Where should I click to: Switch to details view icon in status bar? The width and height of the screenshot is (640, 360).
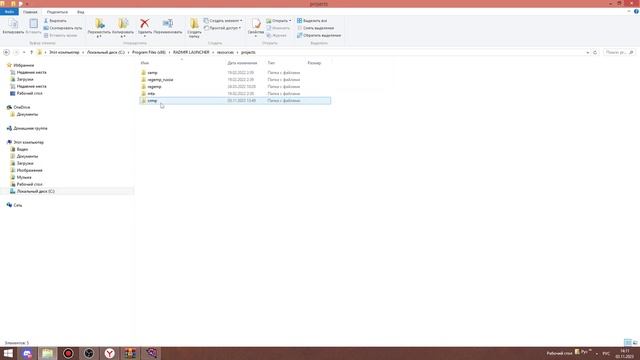pos(628,342)
